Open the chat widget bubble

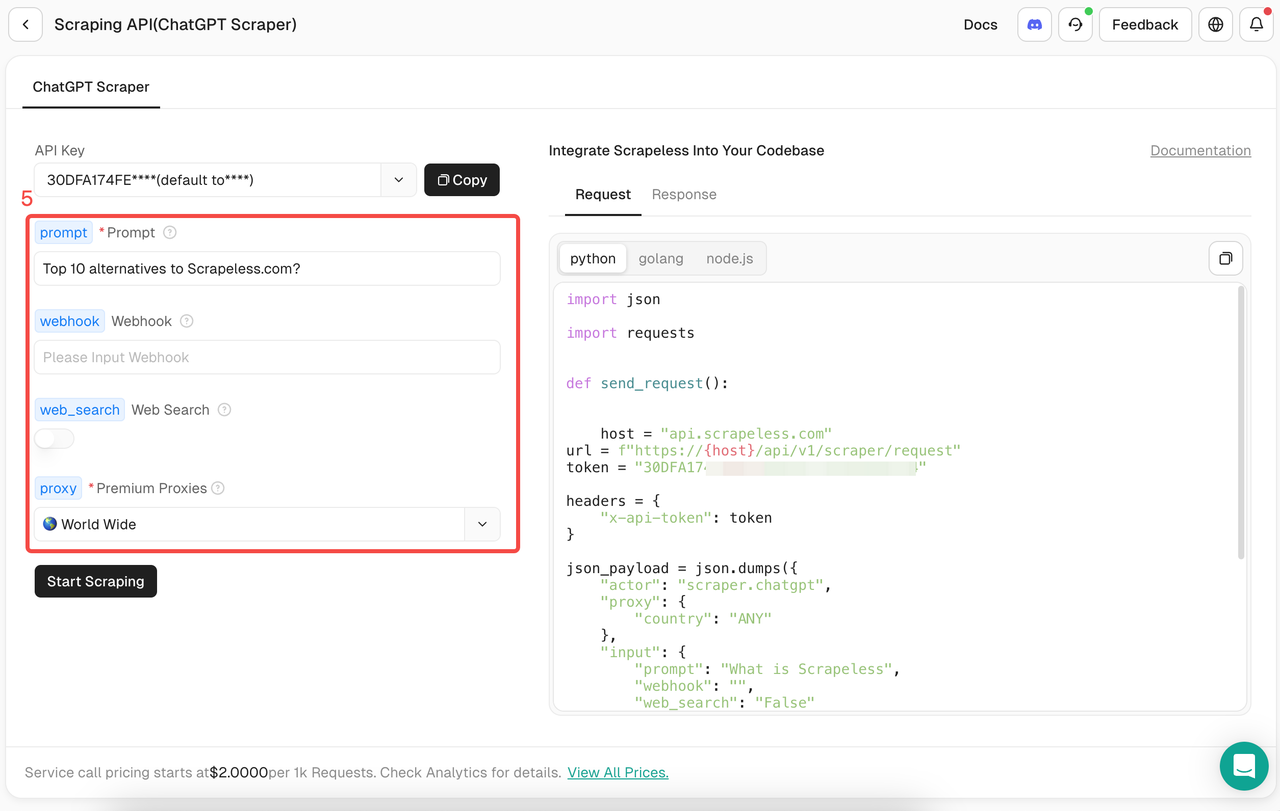tap(1244, 766)
